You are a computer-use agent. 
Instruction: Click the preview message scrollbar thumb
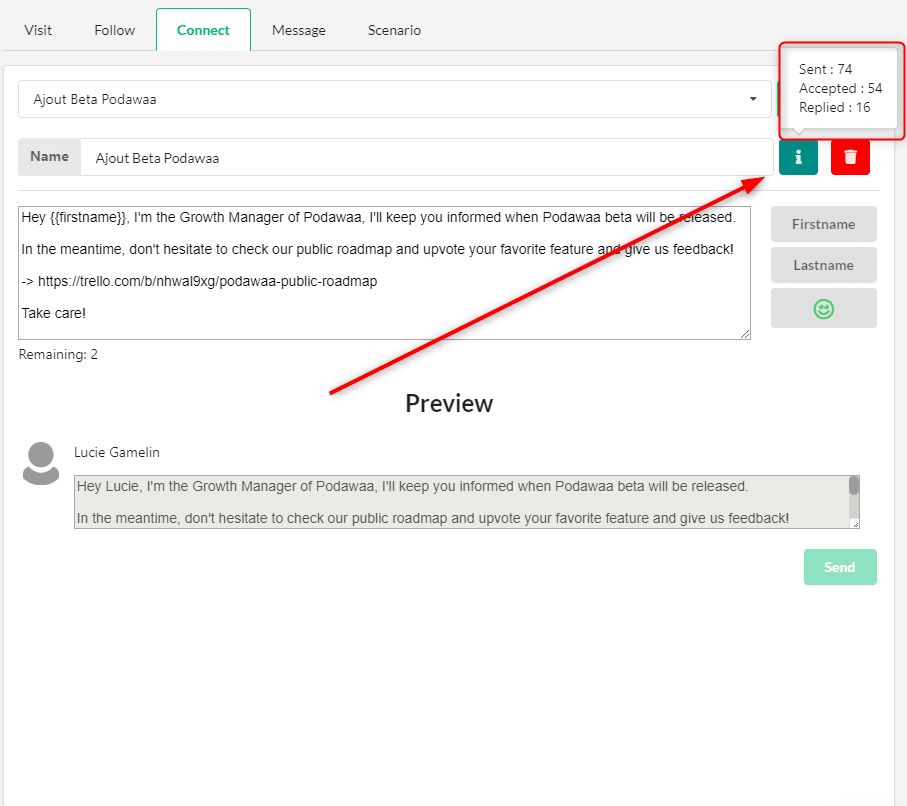pyautogui.click(x=854, y=485)
